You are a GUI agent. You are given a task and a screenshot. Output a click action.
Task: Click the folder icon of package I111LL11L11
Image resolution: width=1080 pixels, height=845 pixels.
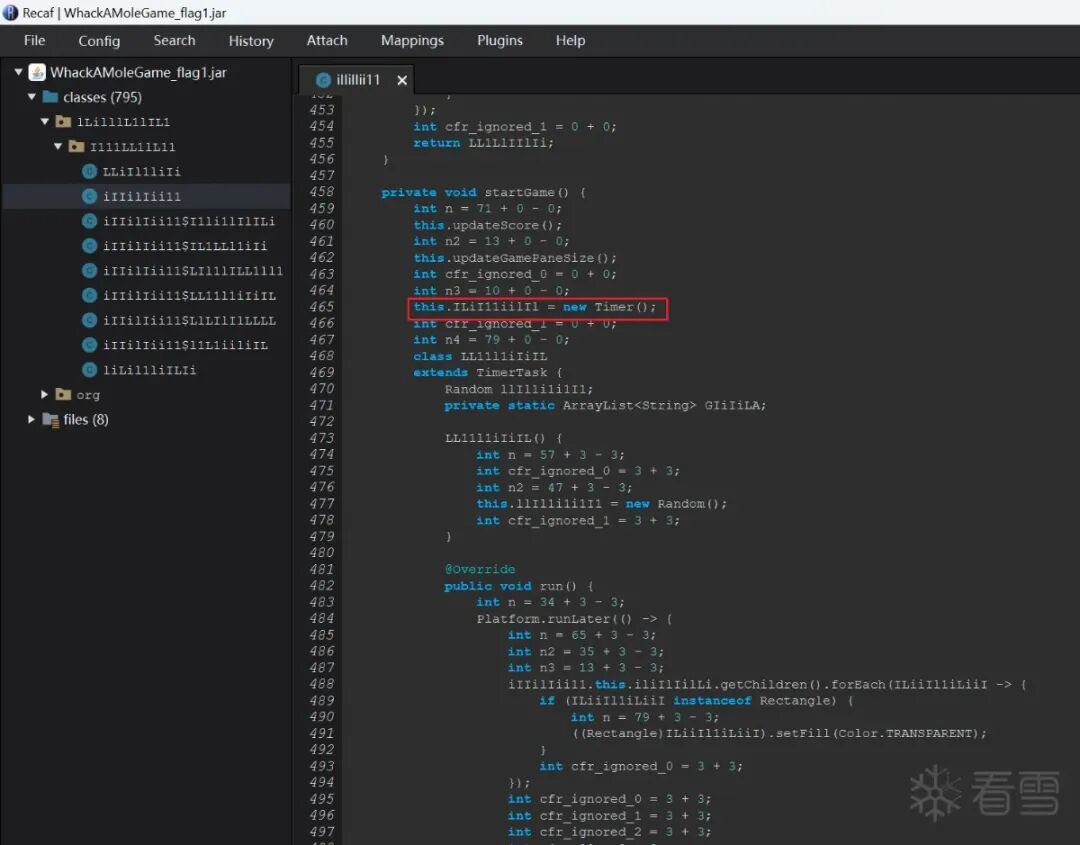point(76,147)
